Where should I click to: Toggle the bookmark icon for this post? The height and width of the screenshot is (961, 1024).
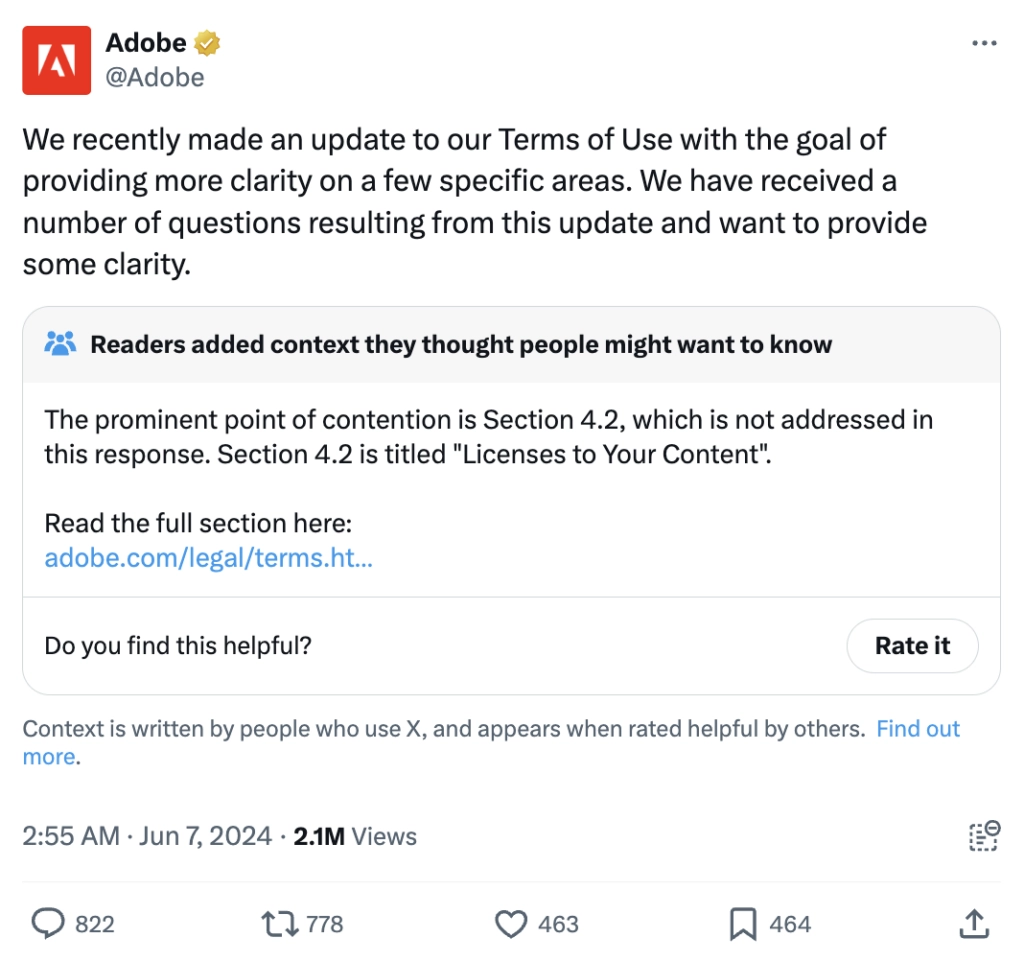[x=743, y=924]
